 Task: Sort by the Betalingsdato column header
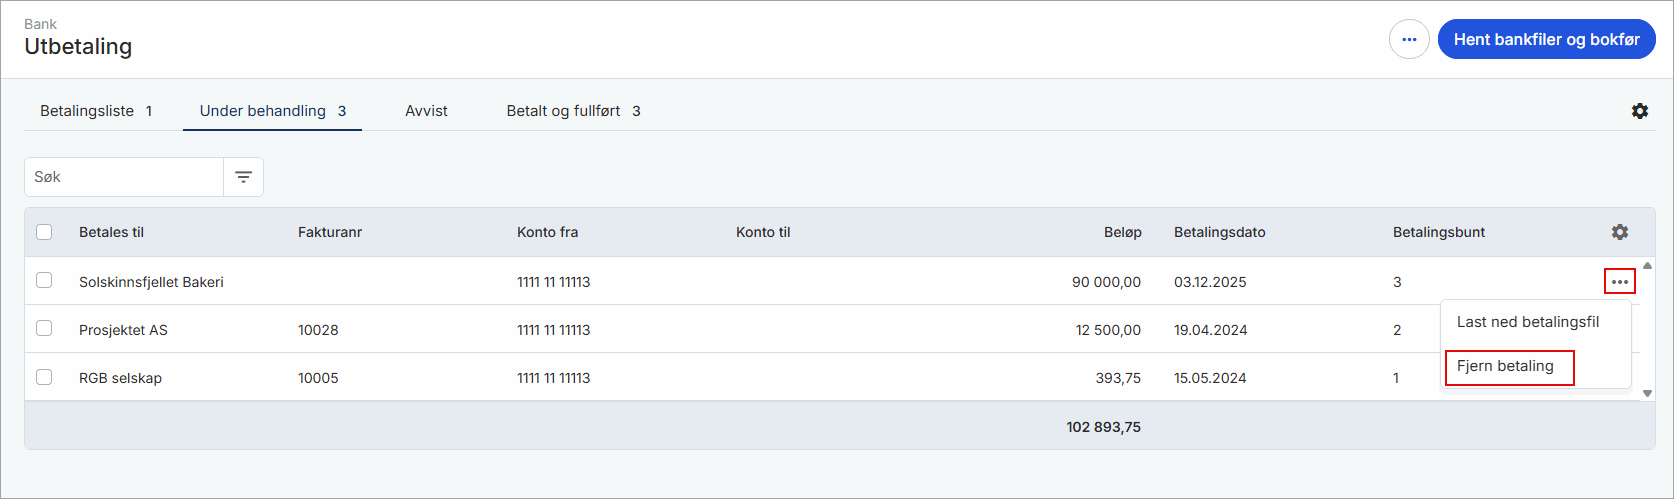pyautogui.click(x=1219, y=232)
